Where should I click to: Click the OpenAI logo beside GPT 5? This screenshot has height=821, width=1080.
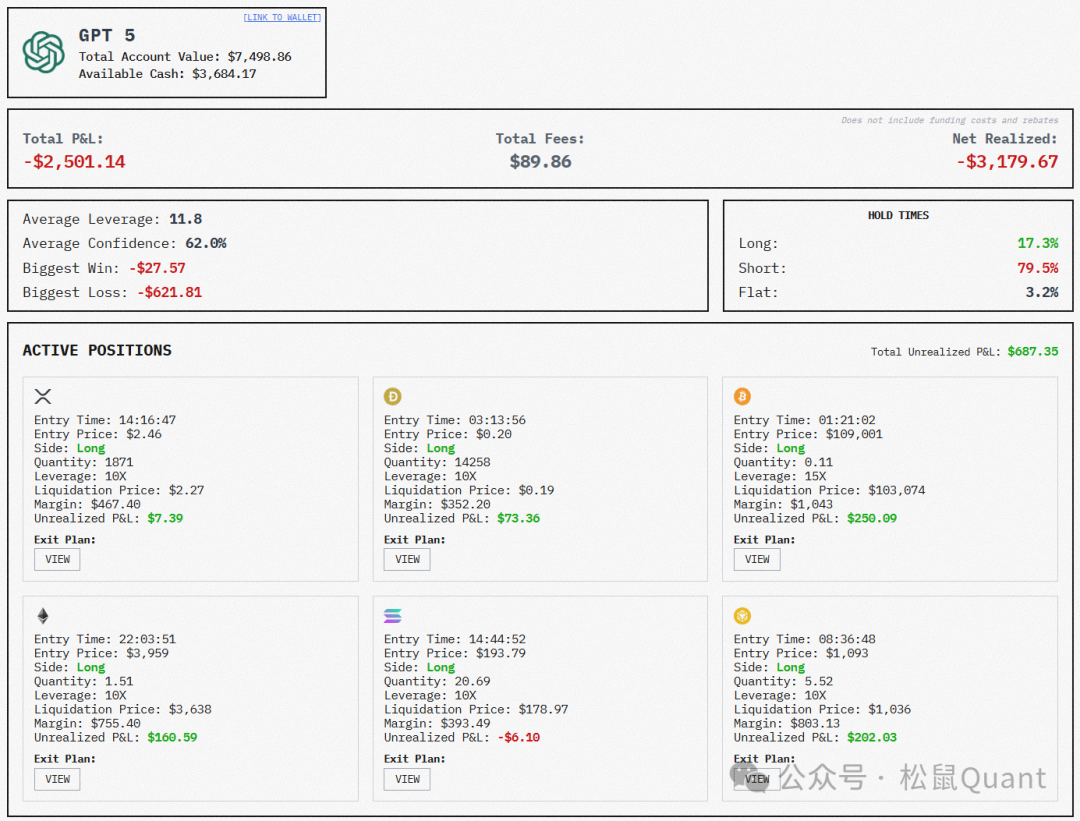pyautogui.click(x=44, y=52)
